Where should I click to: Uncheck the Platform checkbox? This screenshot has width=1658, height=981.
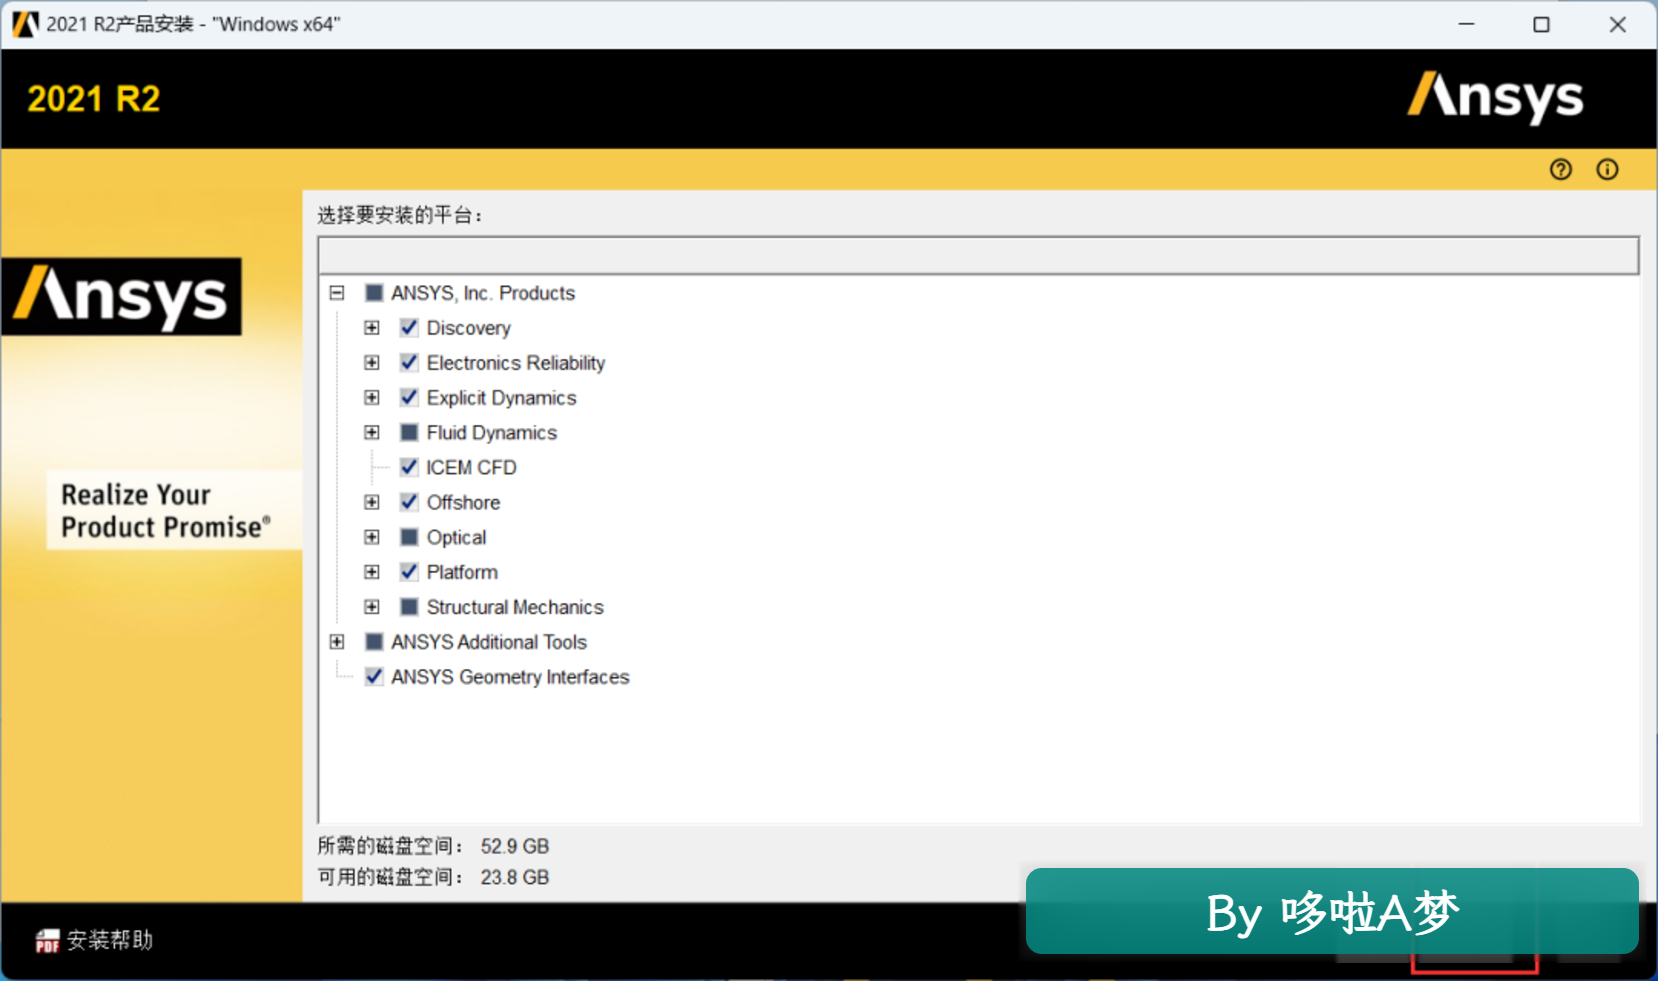[x=409, y=572]
